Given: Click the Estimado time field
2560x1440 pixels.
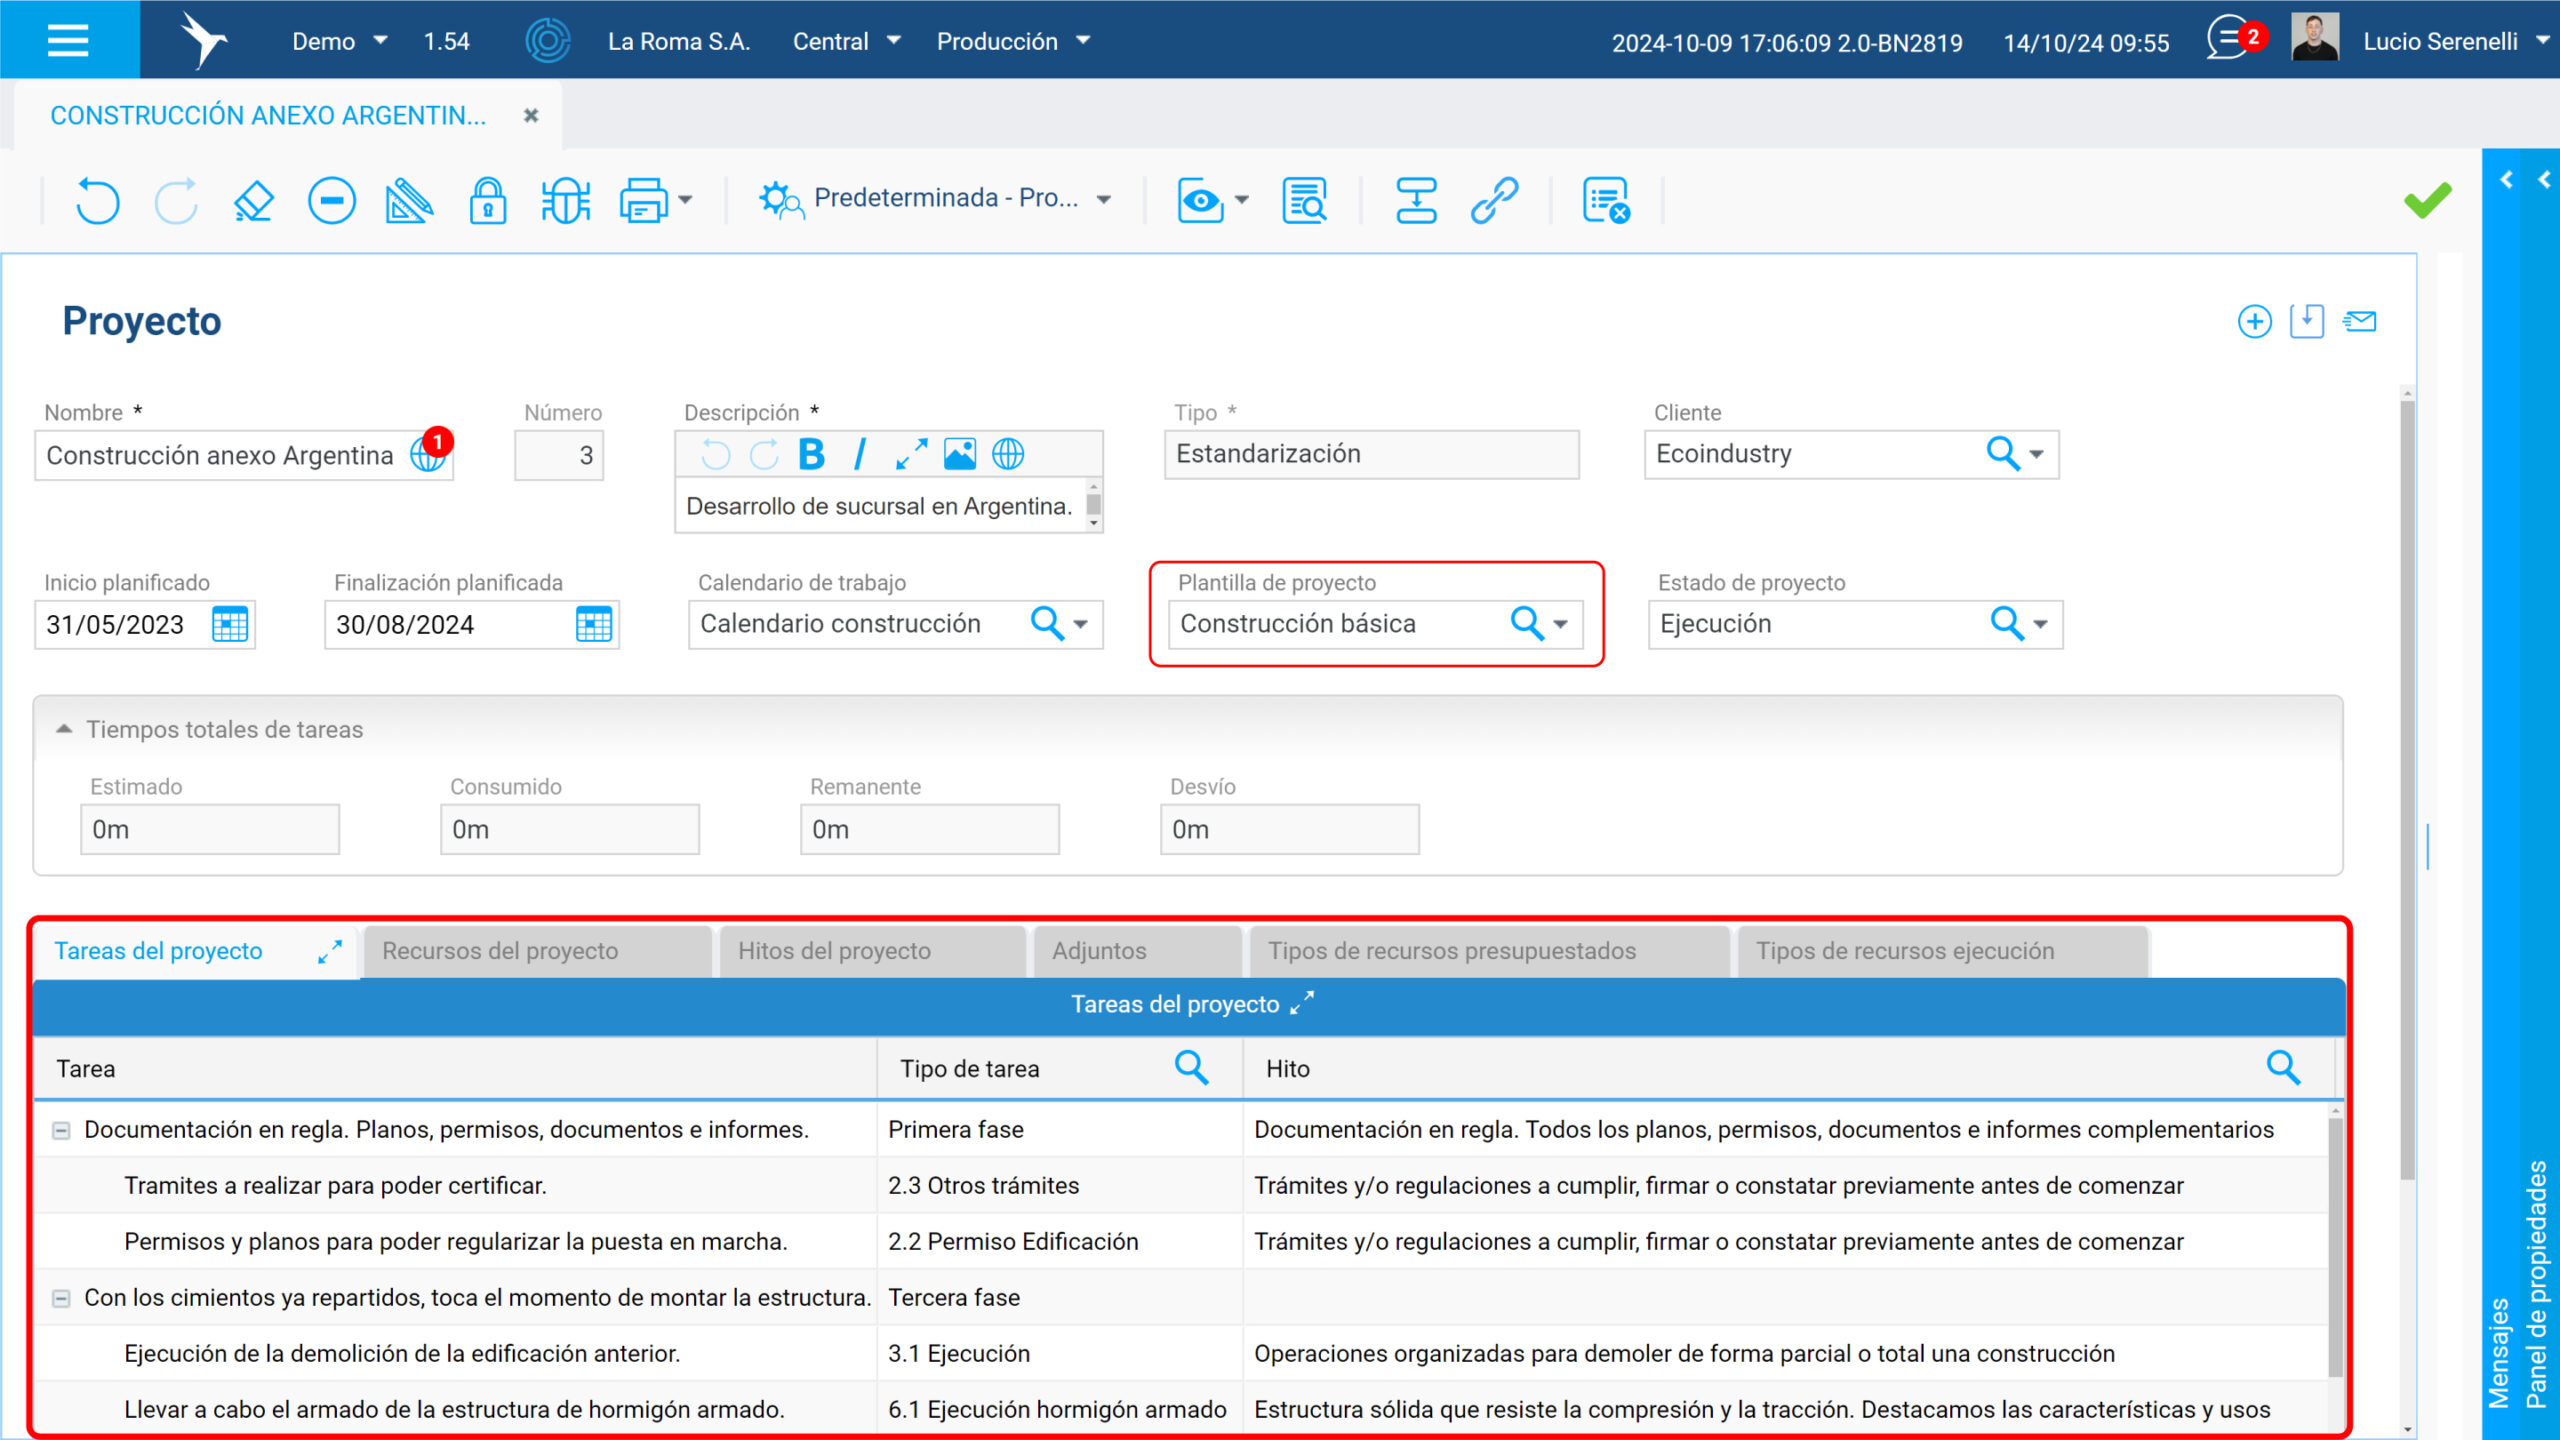Looking at the screenshot, I should pyautogui.click(x=210, y=829).
